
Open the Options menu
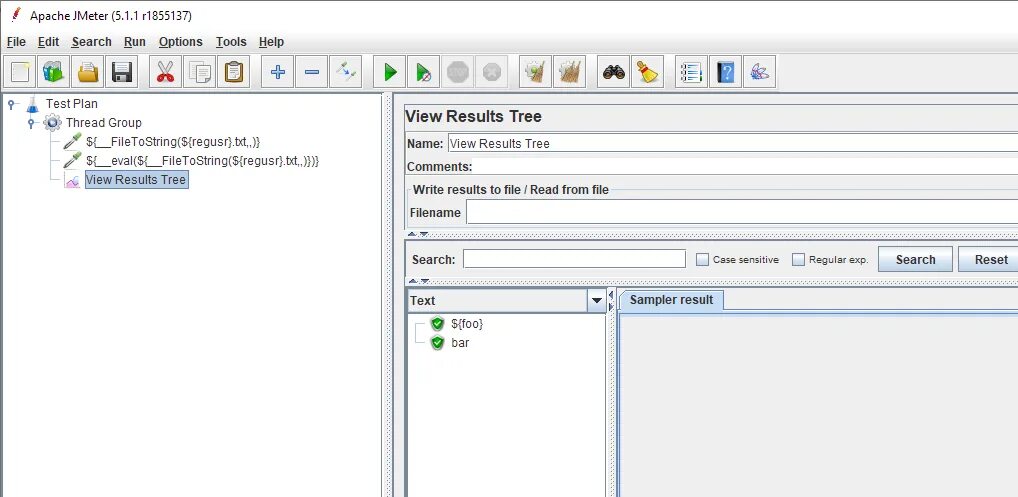click(x=180, y=42)
